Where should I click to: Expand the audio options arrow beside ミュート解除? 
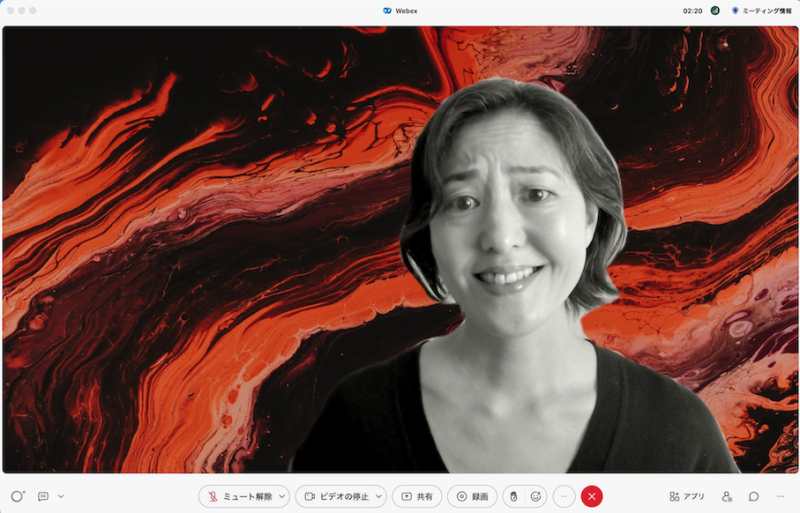point(283,496)
